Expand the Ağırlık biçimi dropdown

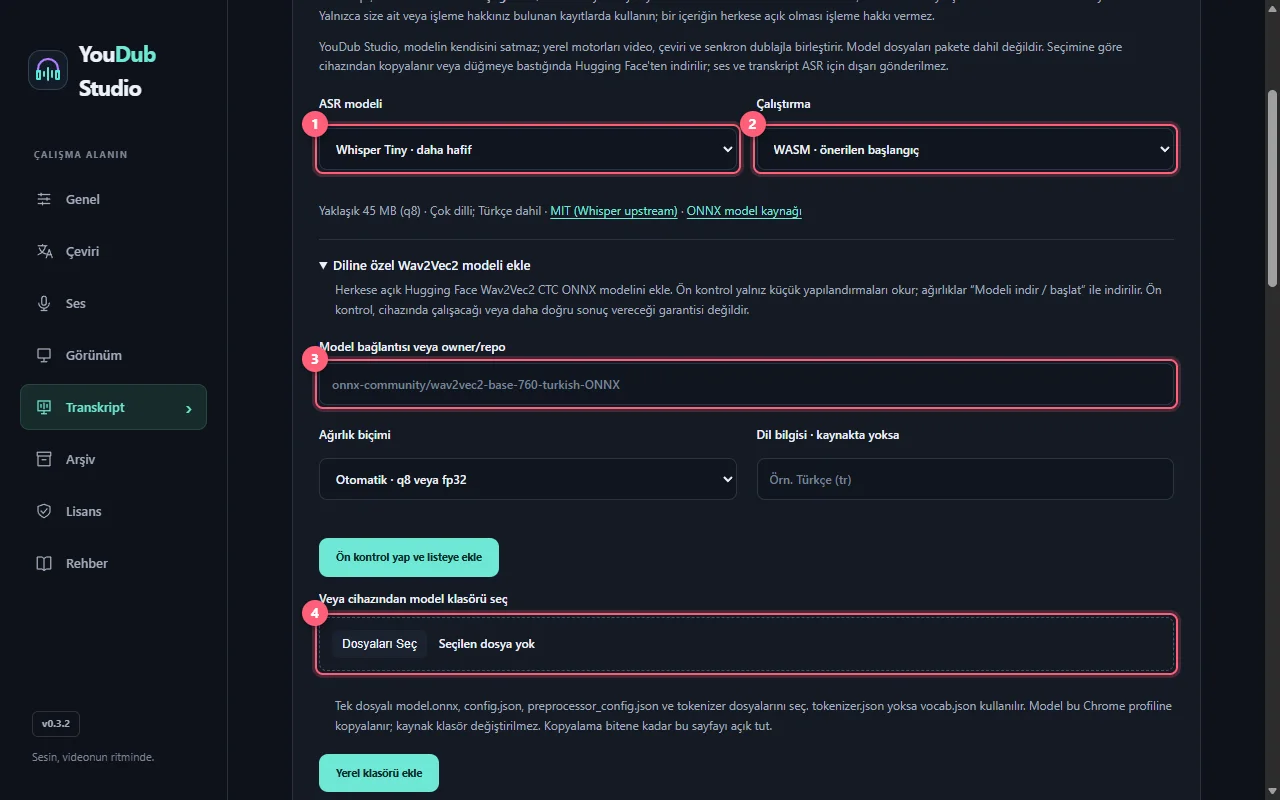coord(528,479)
